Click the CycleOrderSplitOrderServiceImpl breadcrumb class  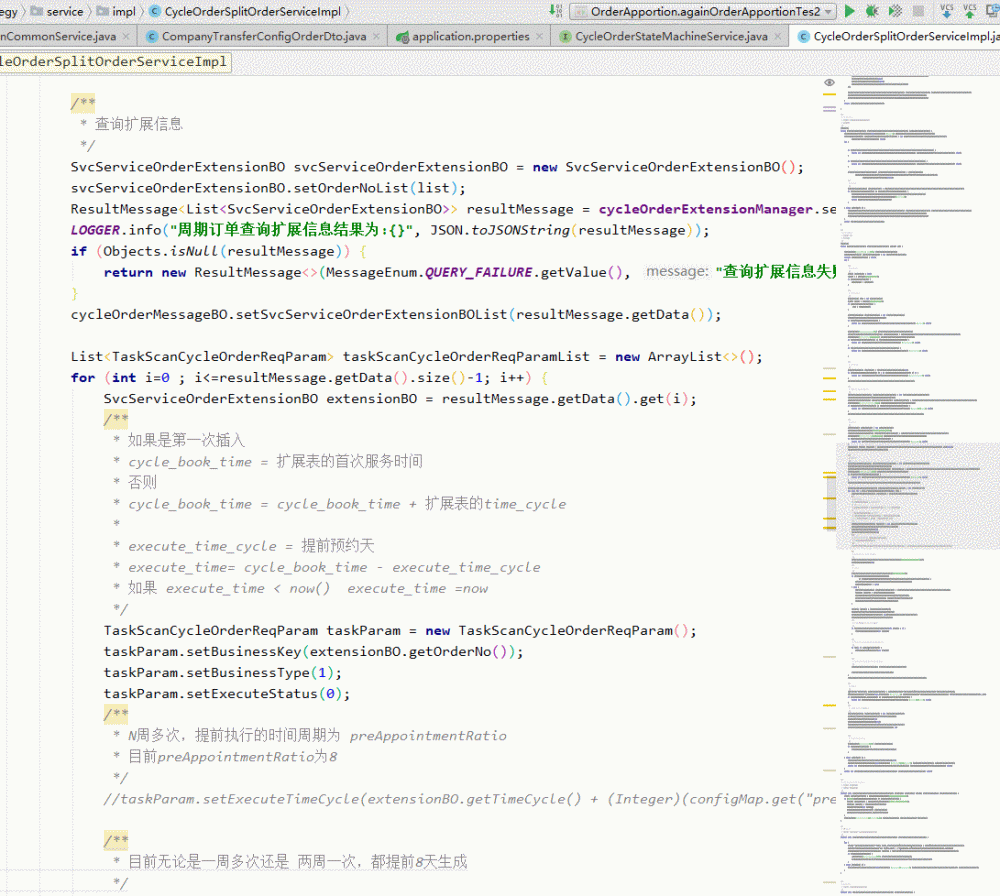coord(246,11)
